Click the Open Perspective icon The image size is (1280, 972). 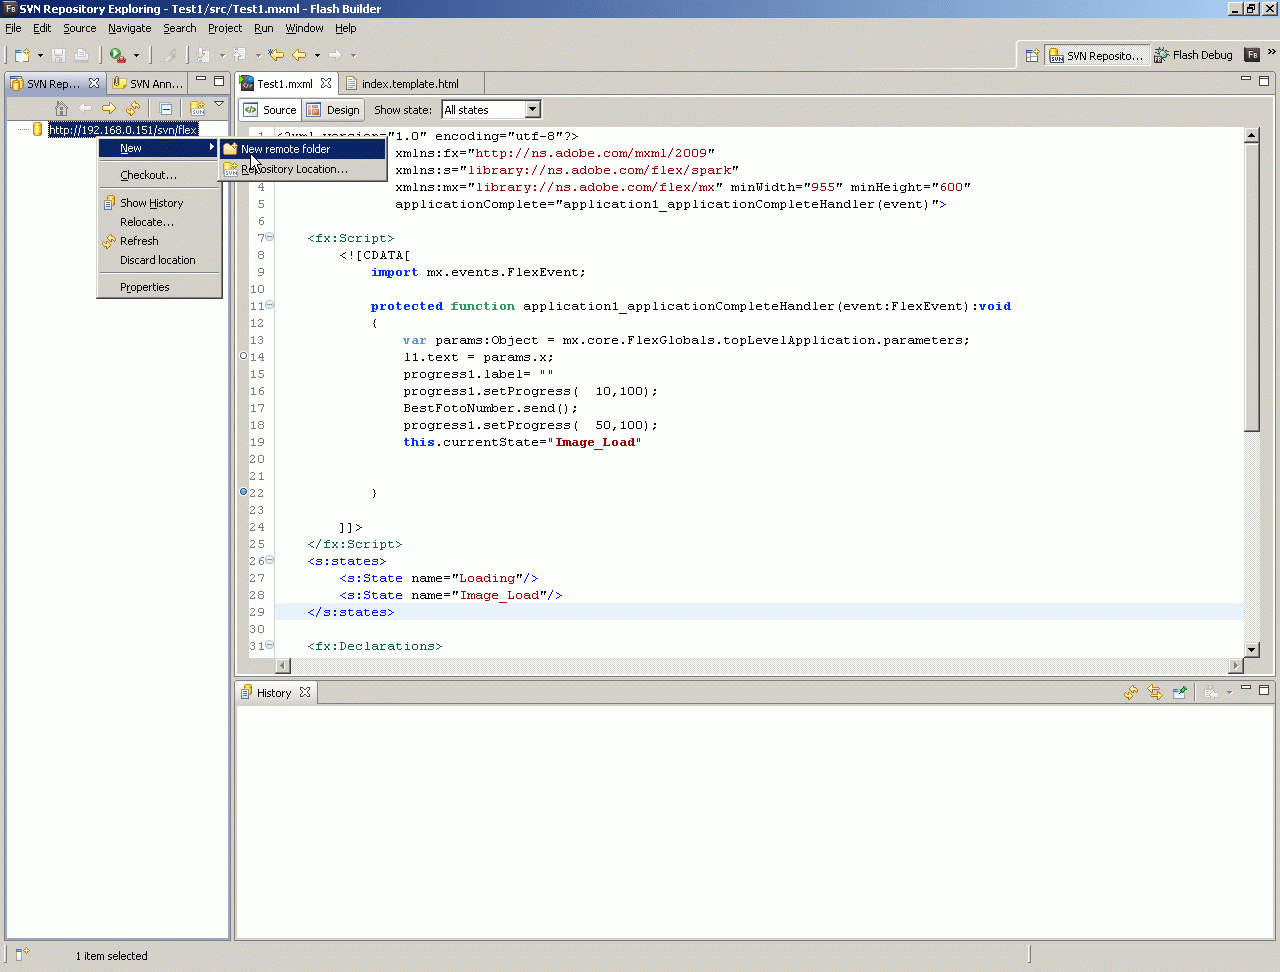[1032, 55]
